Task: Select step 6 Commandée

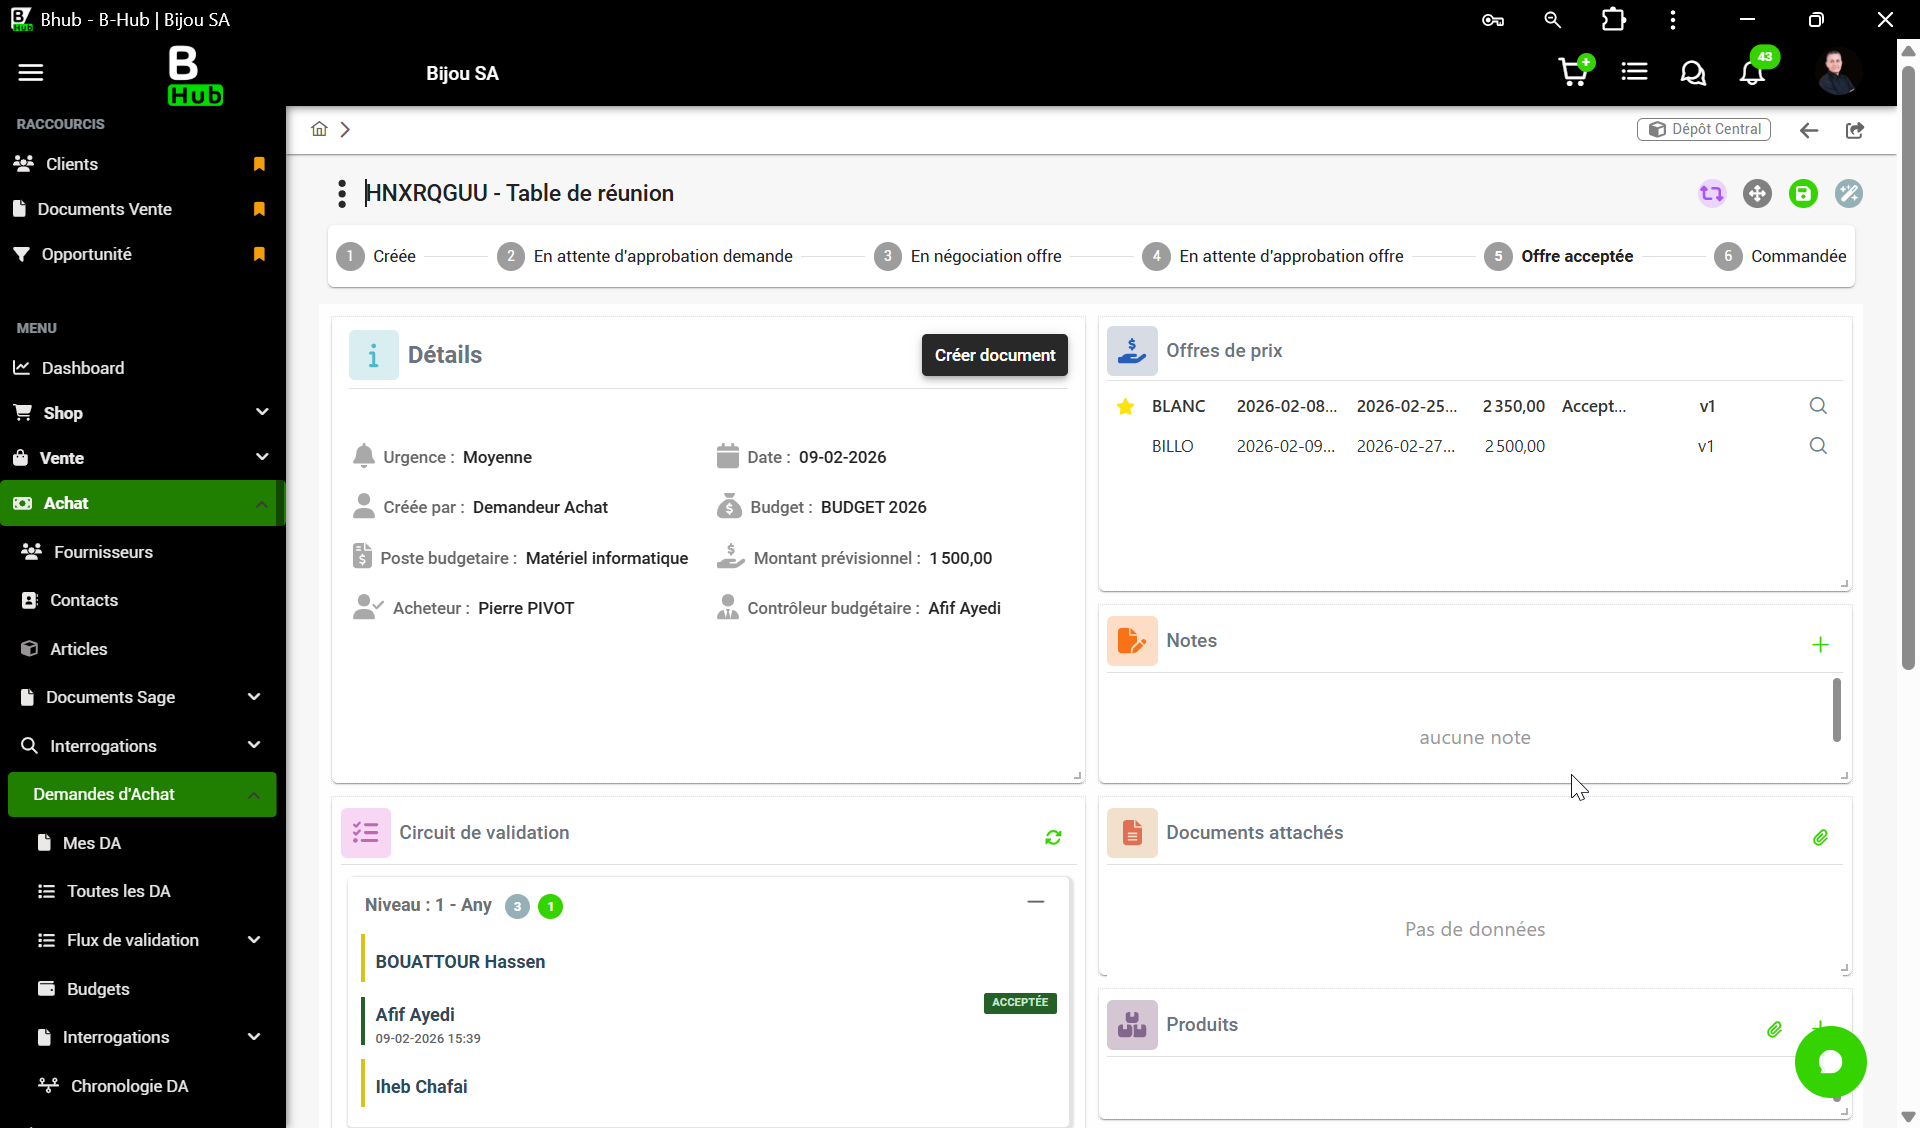Action: [1780, 256]
